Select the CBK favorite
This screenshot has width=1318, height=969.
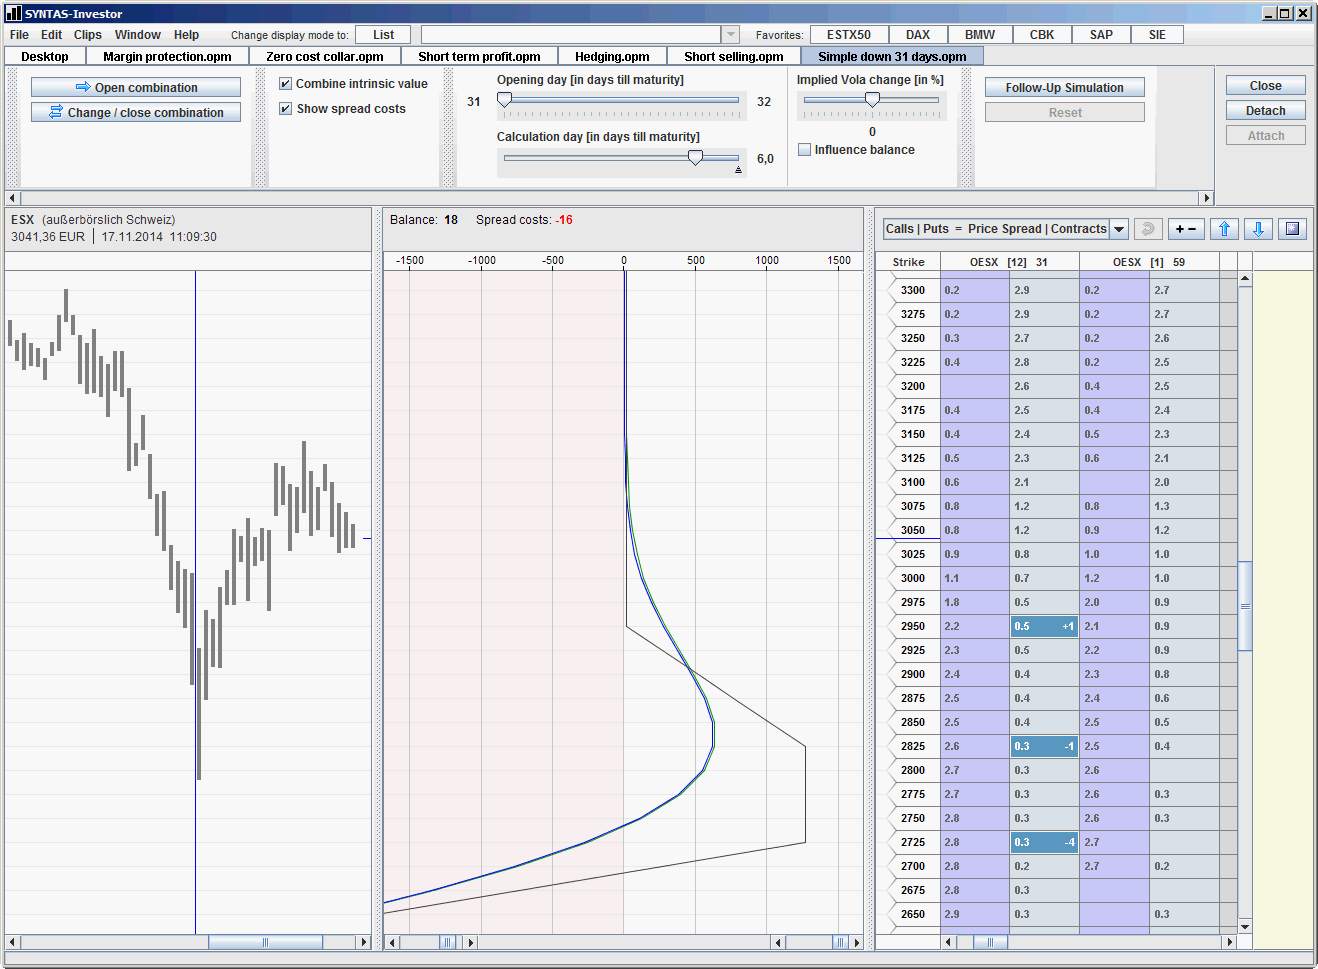tap(1042, 35)
